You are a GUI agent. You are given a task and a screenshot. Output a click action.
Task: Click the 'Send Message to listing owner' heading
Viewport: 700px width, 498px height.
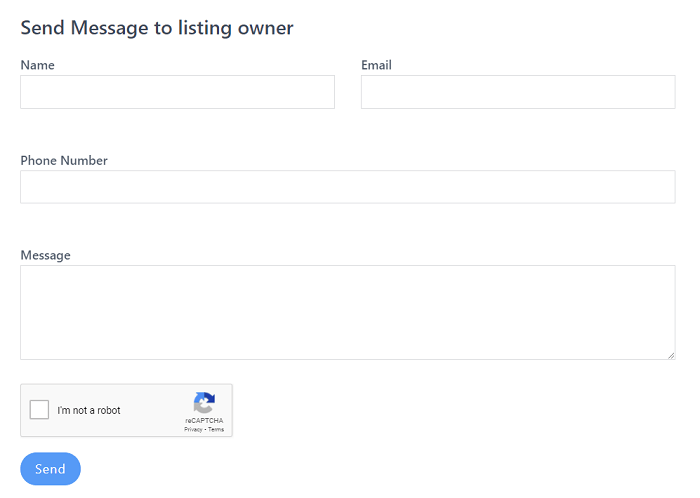(157, 28)
